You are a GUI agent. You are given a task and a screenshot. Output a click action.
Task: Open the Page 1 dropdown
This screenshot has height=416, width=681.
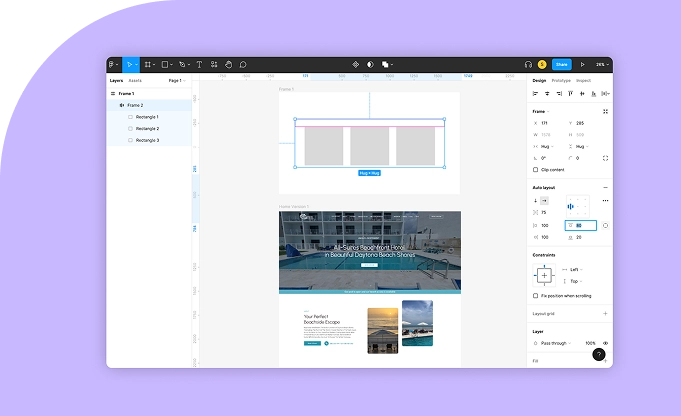176,80
